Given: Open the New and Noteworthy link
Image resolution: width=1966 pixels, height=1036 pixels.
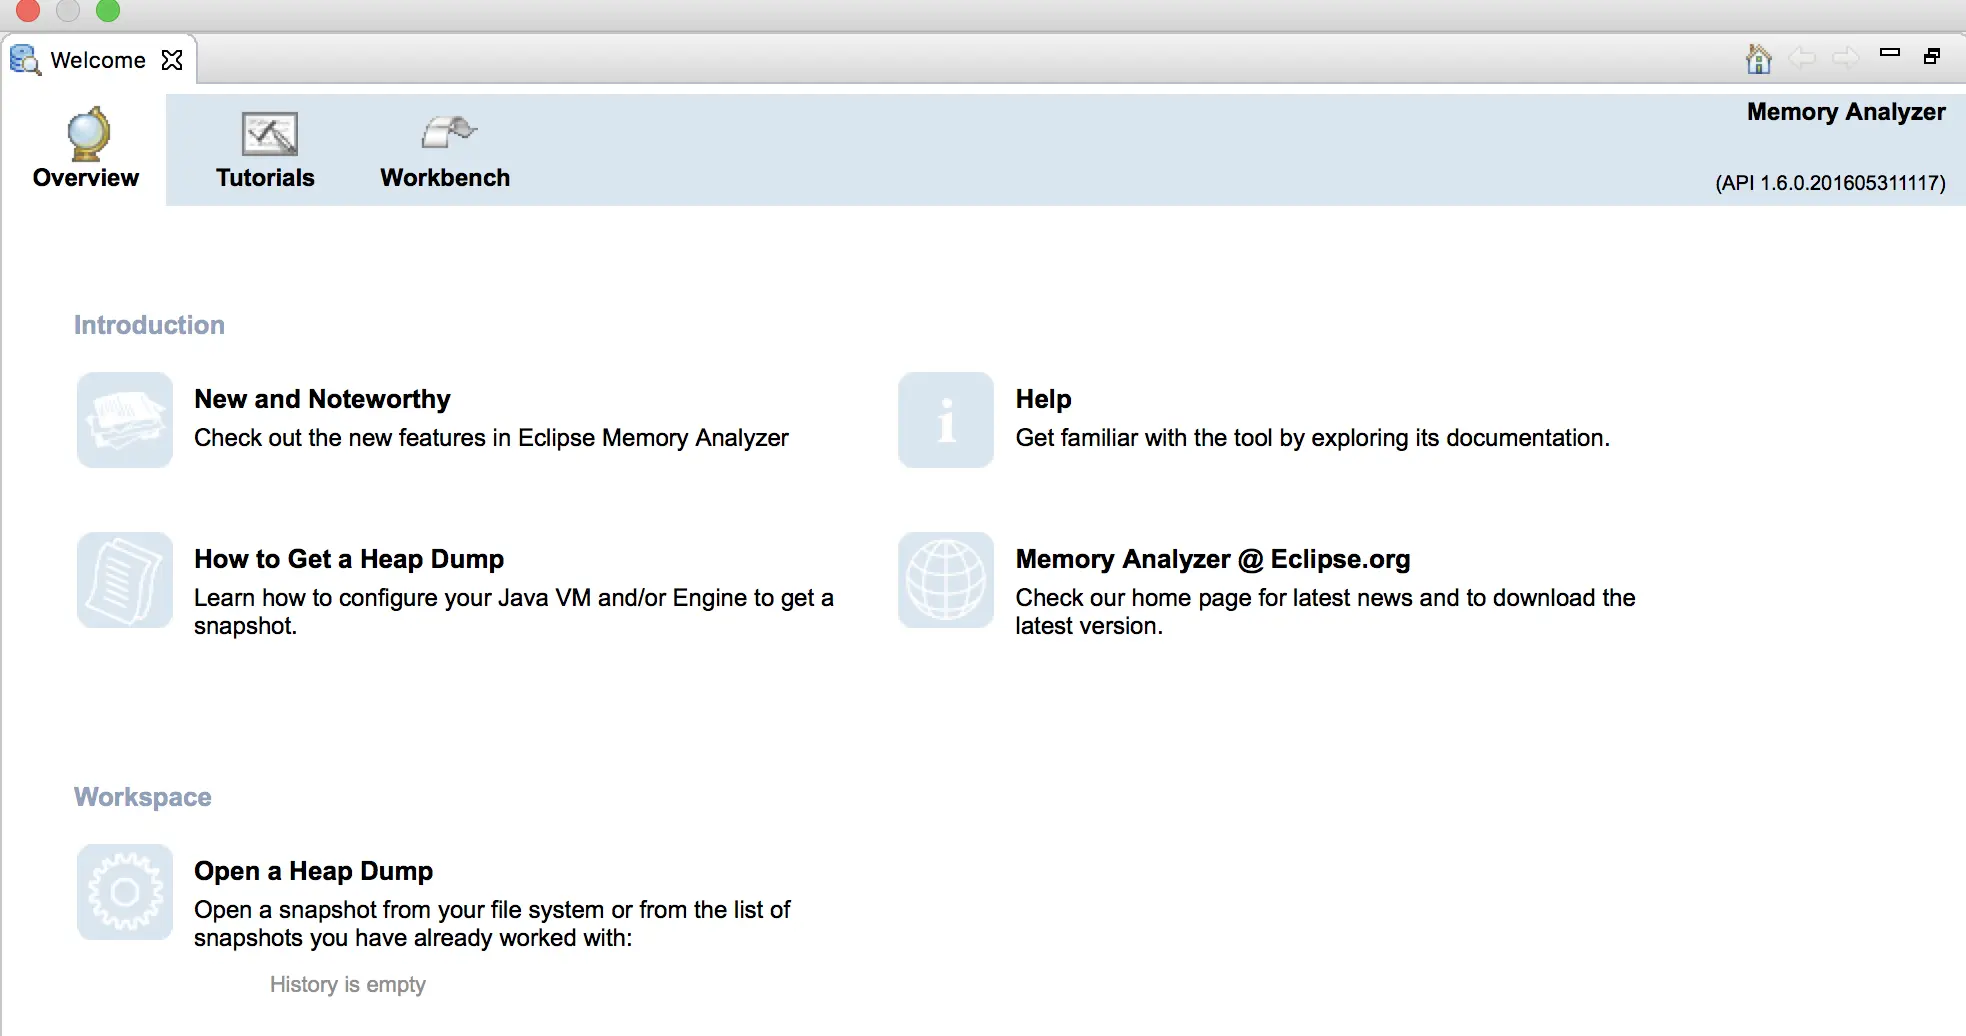Looking at the screenshot, I should (322, 399).
